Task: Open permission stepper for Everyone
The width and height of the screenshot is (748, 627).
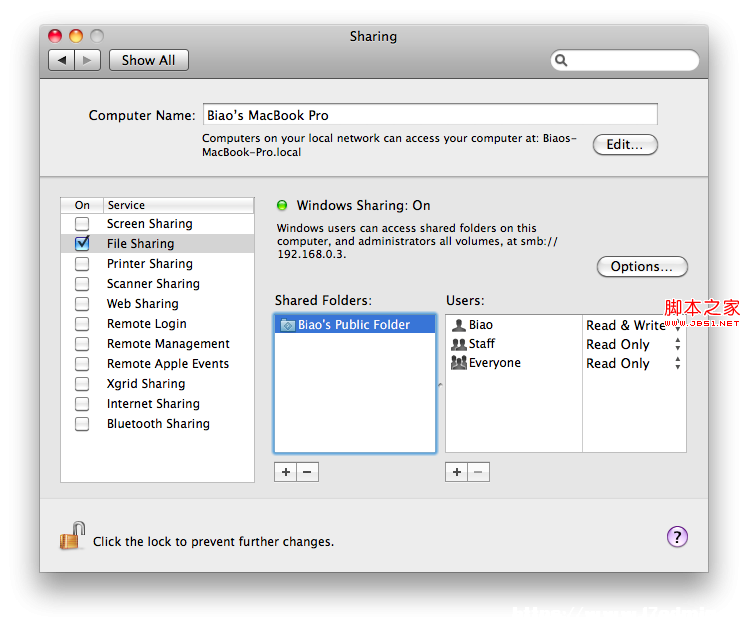Action: coord(677,363)
